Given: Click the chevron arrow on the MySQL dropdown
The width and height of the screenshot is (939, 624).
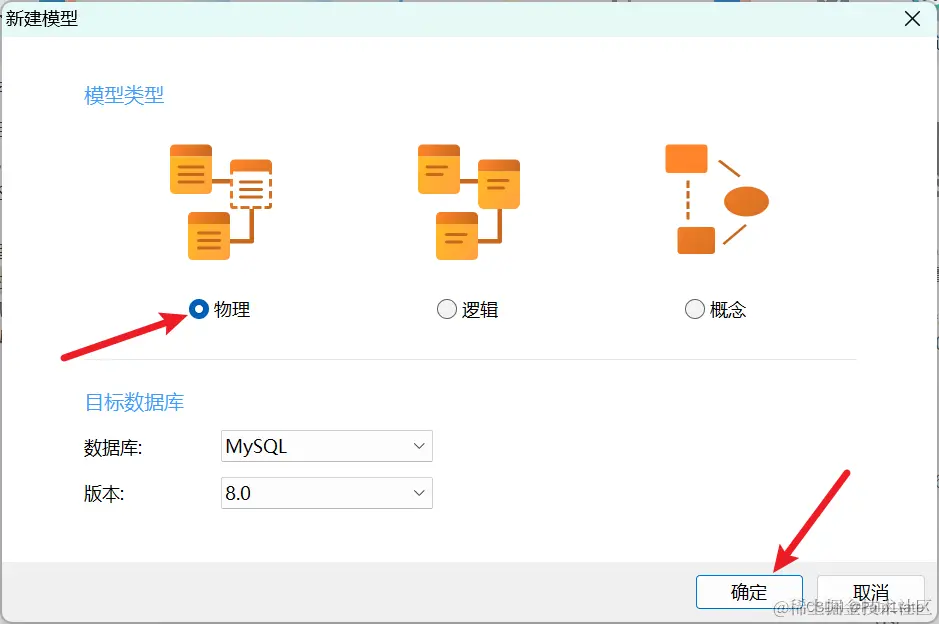Looking at the screenshot, I should [x=419, y=446].
